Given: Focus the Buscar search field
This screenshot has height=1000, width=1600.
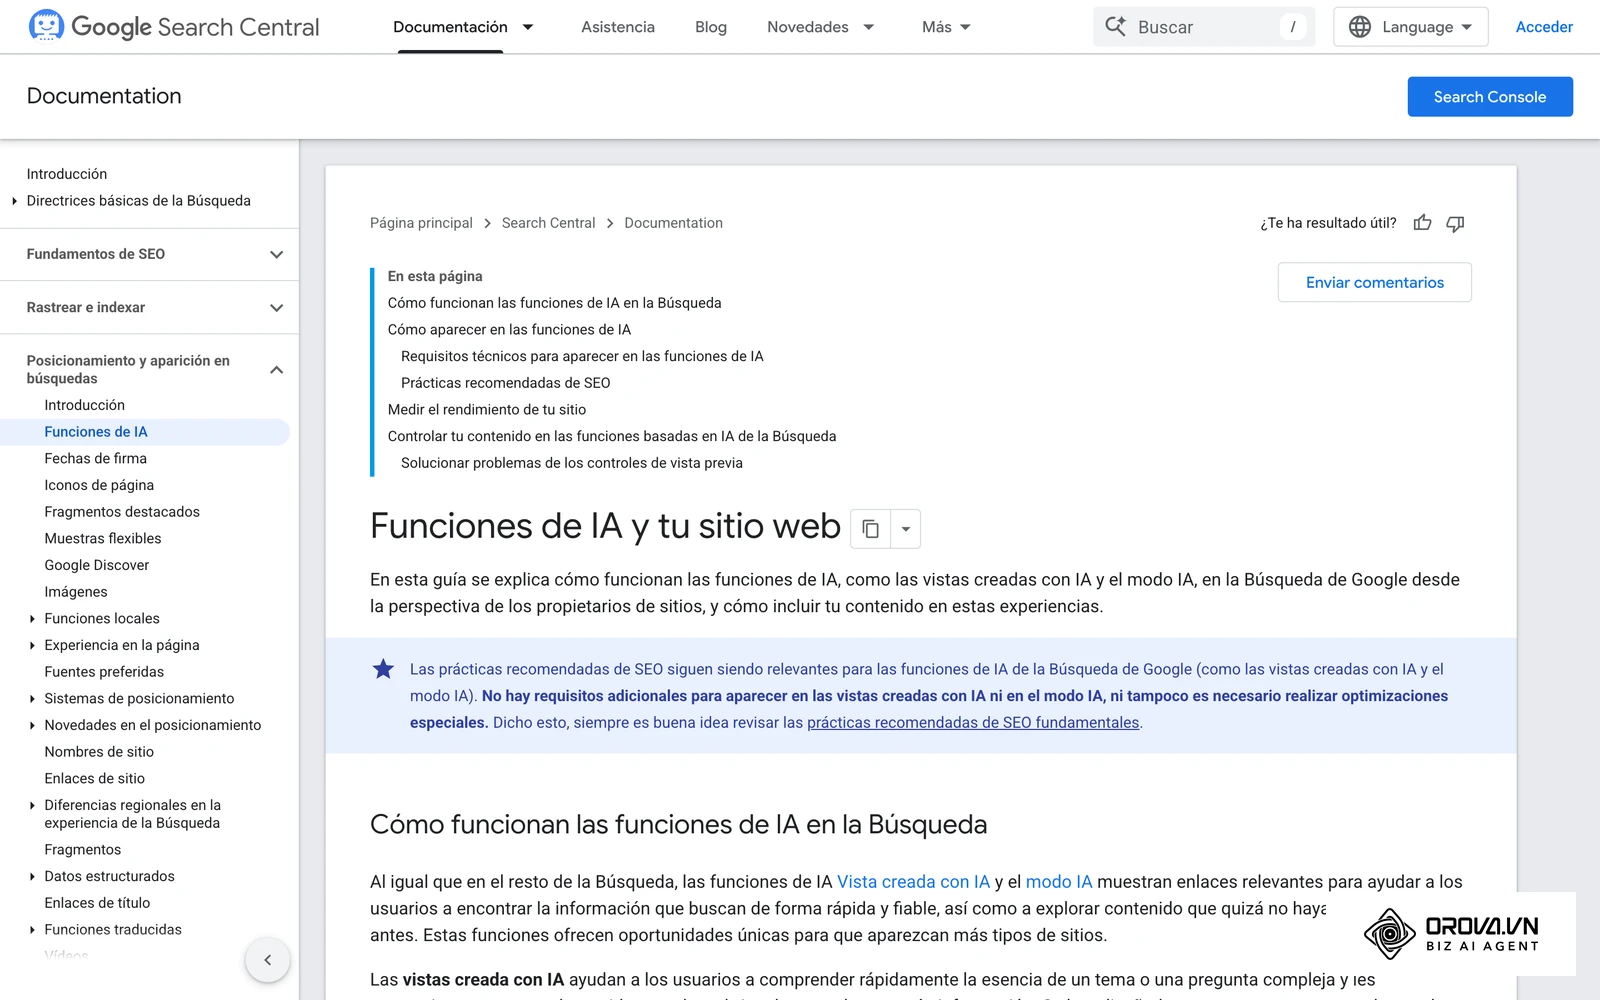Looking at the screenshot, I should tap(1204, 27).
